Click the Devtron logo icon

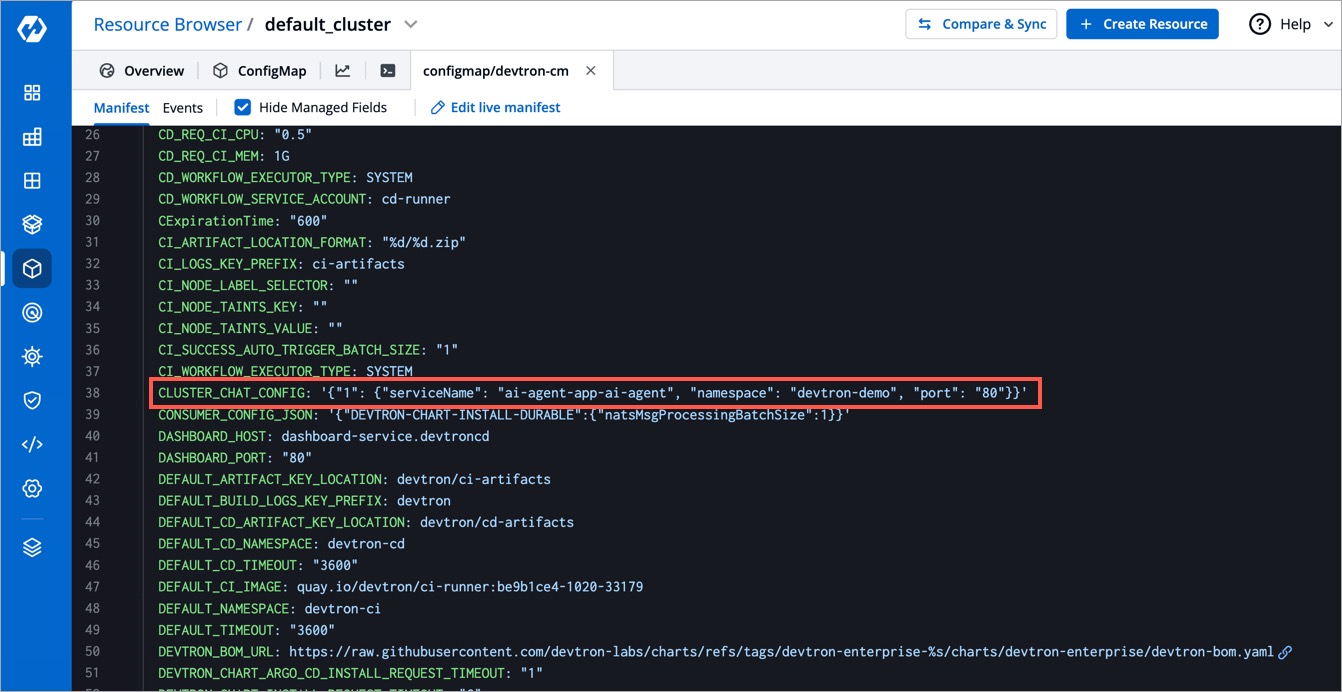[x=32, y=30]
